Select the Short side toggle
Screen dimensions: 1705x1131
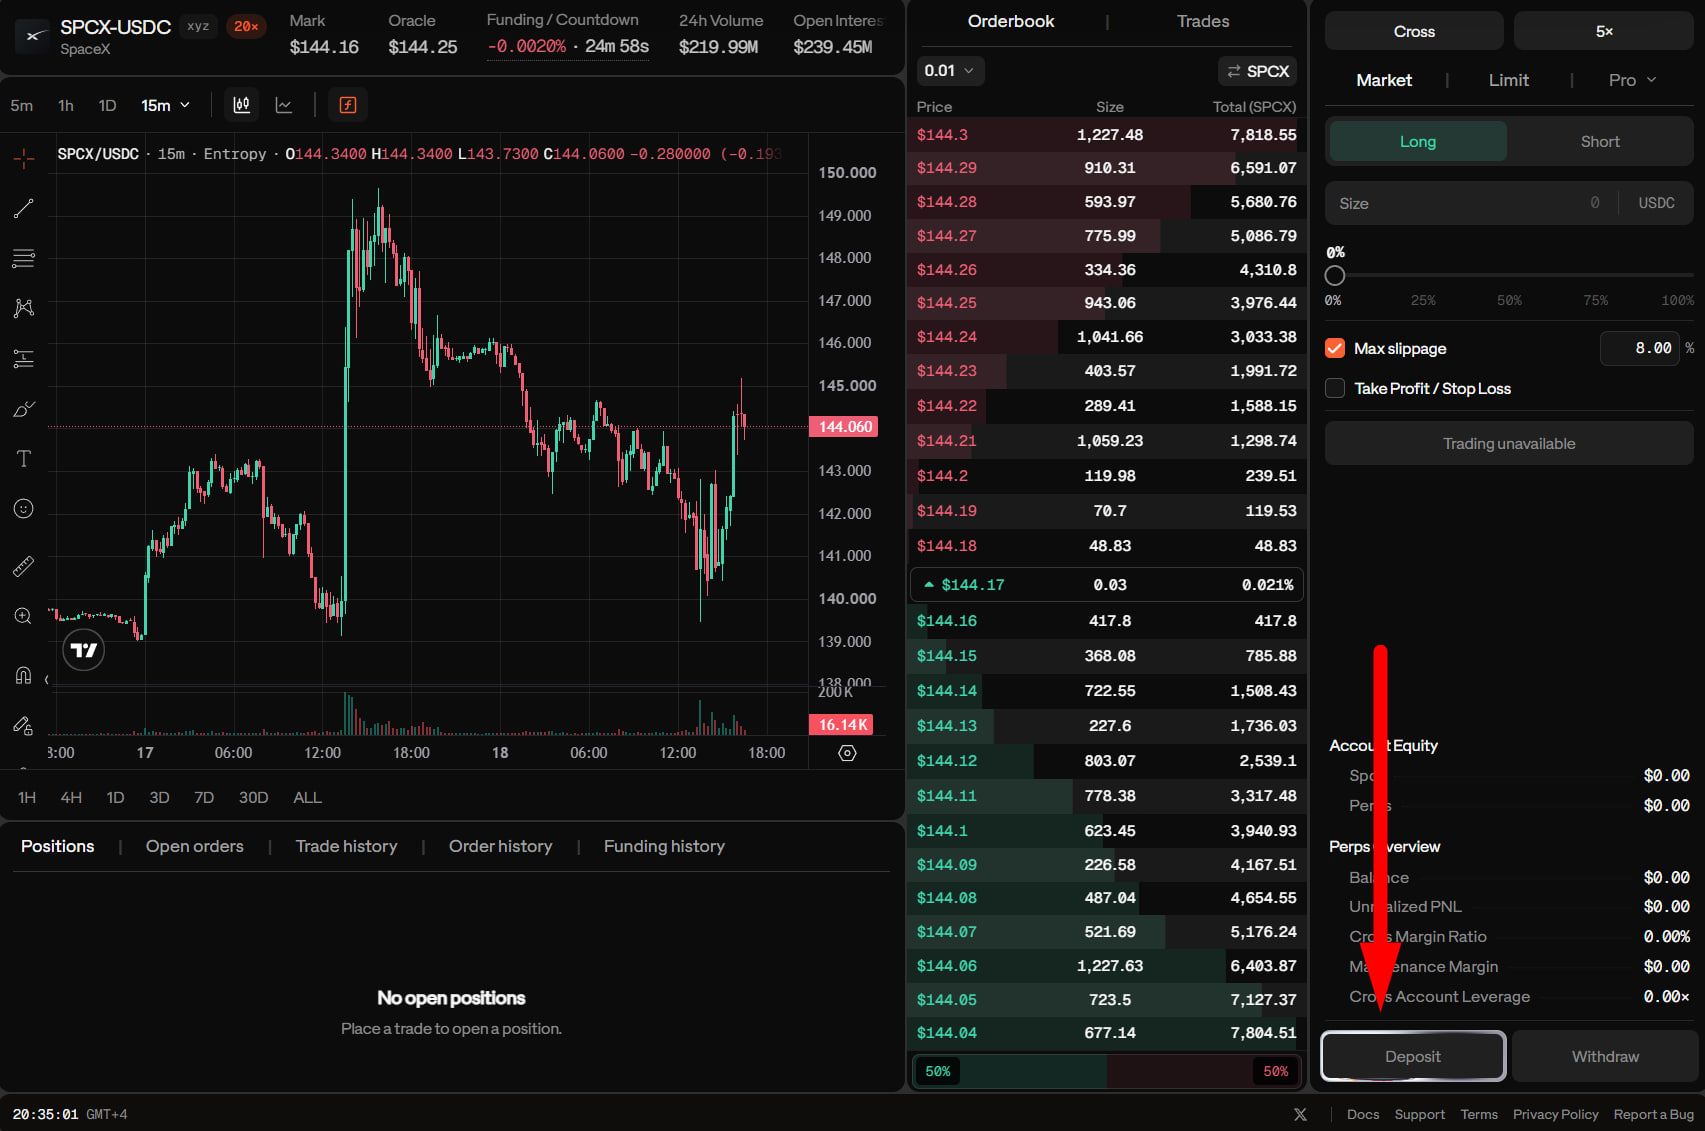1600,142
